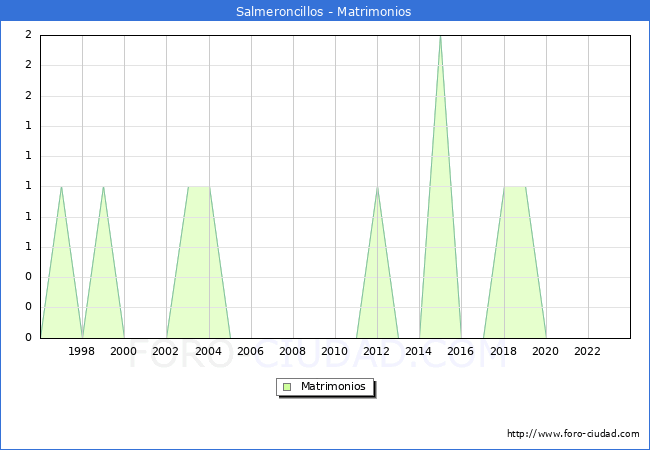Click the 2008 x-axis label
Viewport: 650px width, 450px height.
point(292,351)
